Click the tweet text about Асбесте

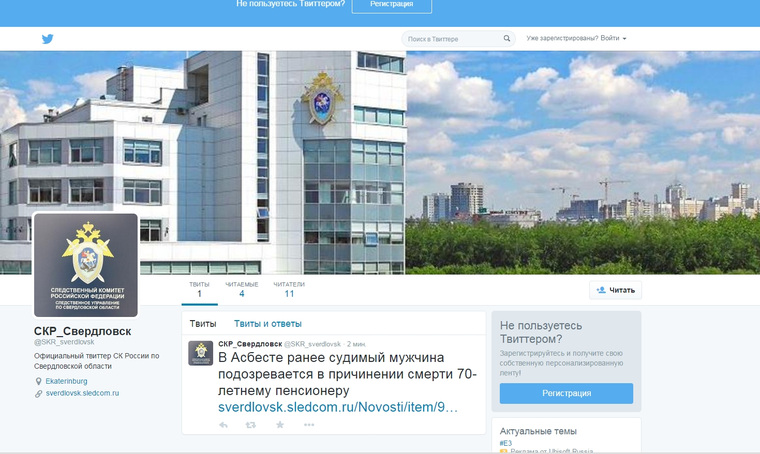tap(348, 374)
